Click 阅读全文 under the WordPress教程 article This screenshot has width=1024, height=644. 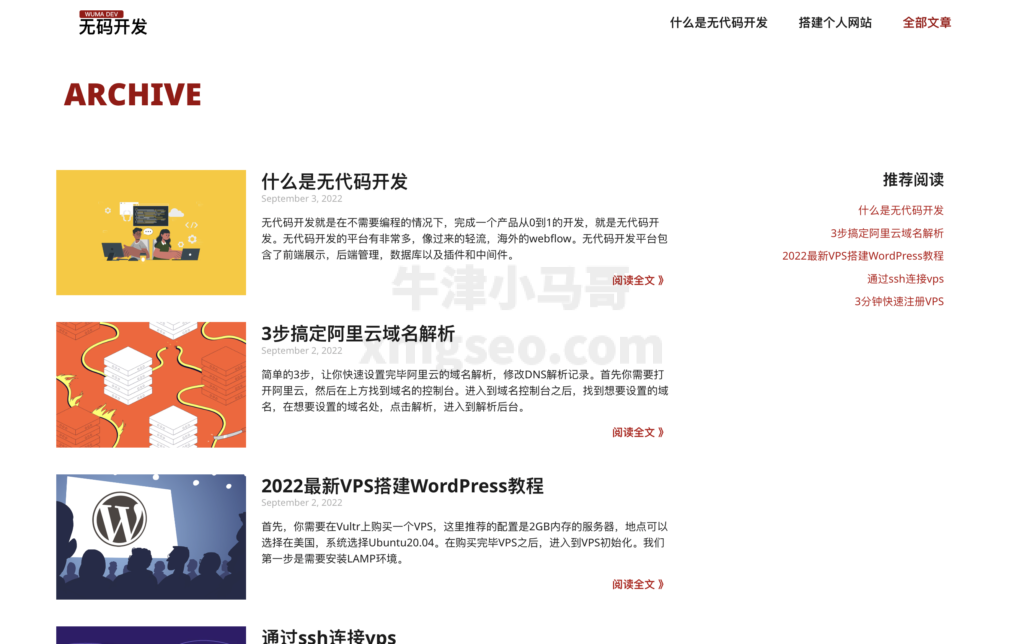638,585
